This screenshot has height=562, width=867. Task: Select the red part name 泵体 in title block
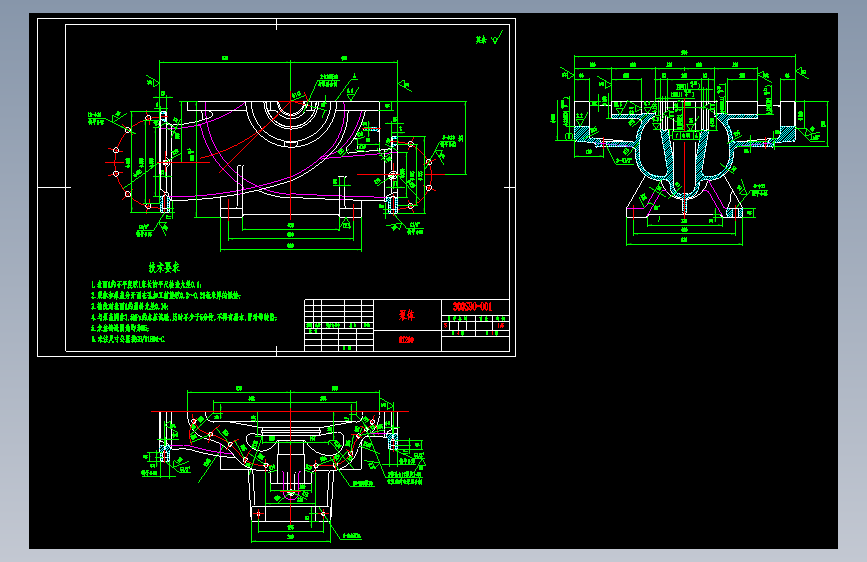[x=407, y=315]
